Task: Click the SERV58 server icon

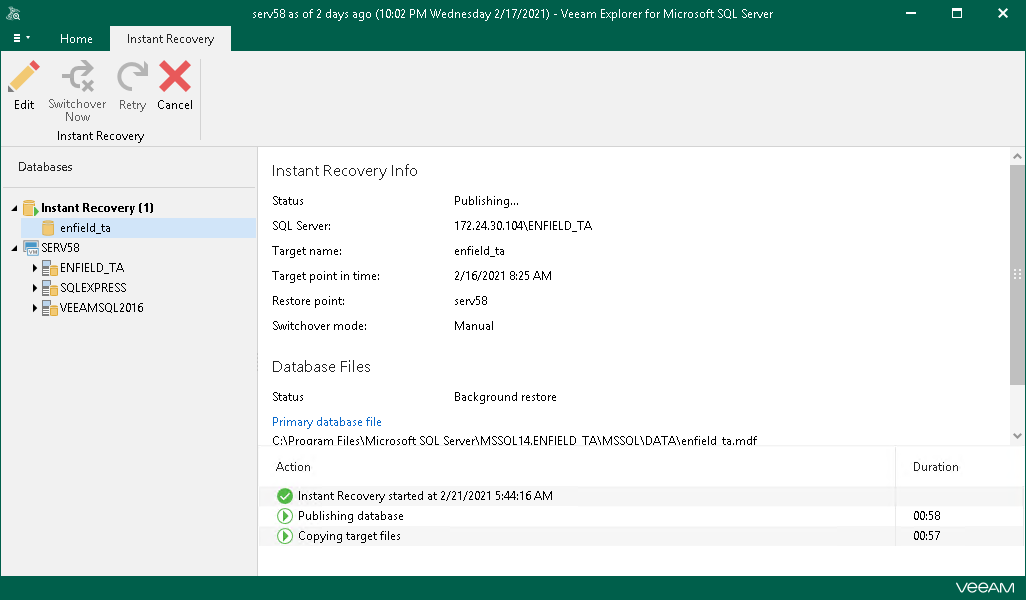Action: click(x=31, y=248)
